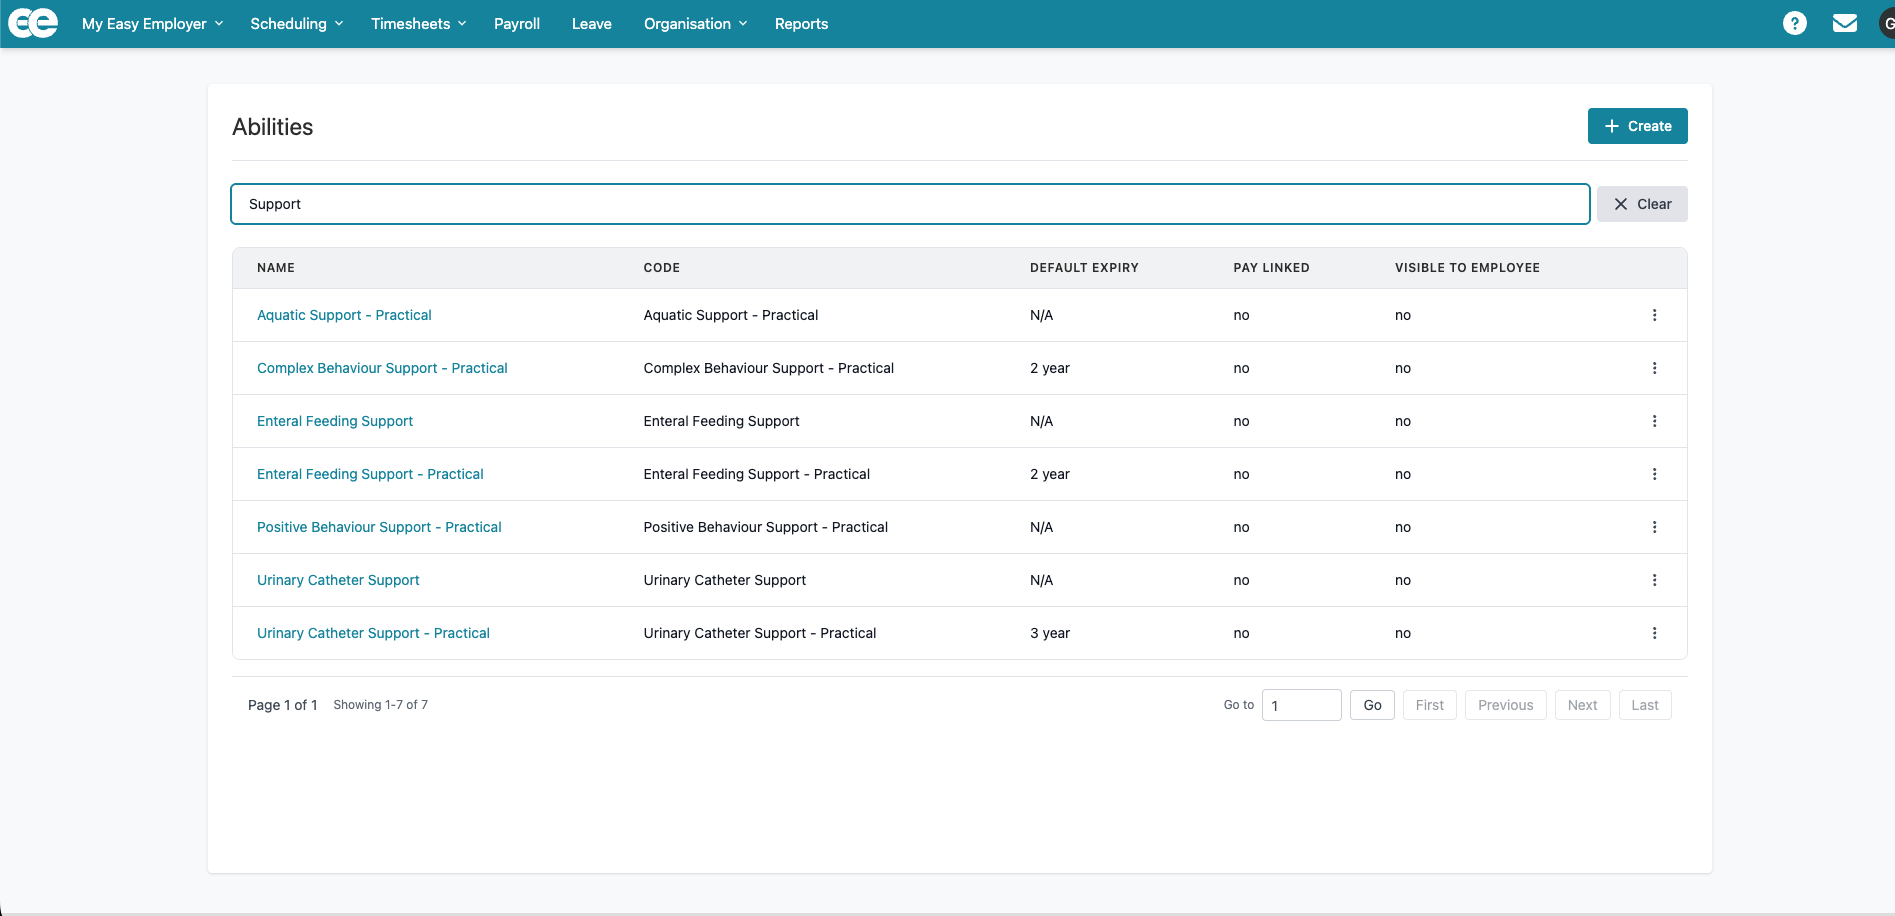Expand the Scheduling dropdown menu
Screen dimensions: 1895x916
pyautogui.click(x=297, y=24)
